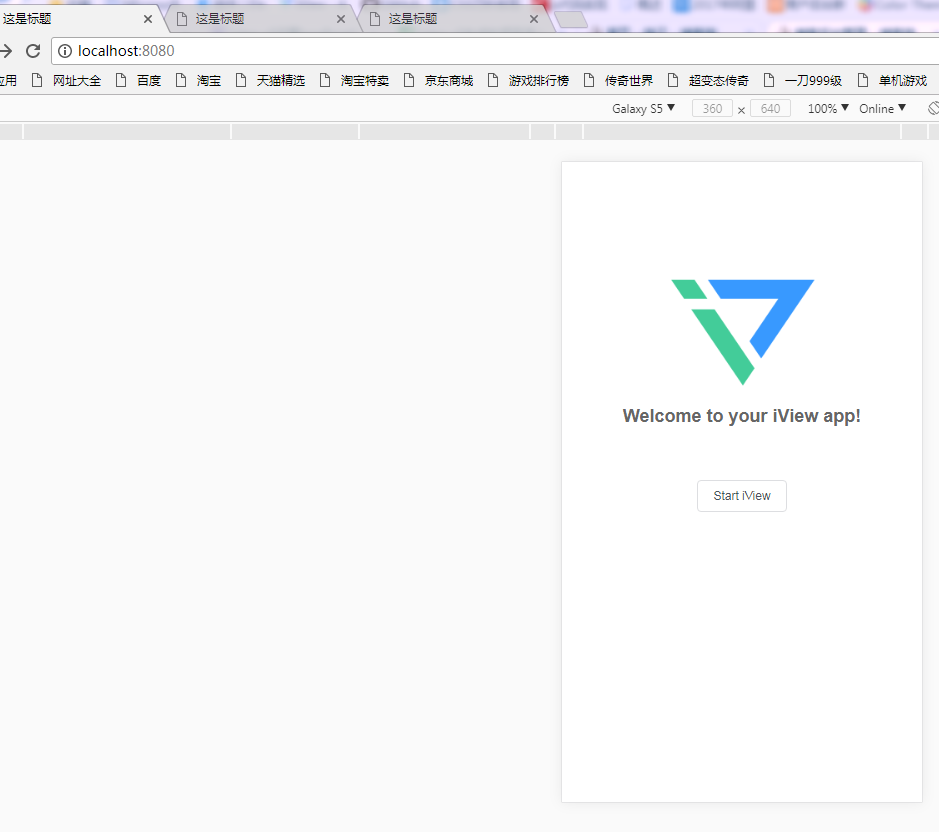939x832 pixels.
Task: Click the page icon of 百度 bookmark
Action: click(121, 80)
